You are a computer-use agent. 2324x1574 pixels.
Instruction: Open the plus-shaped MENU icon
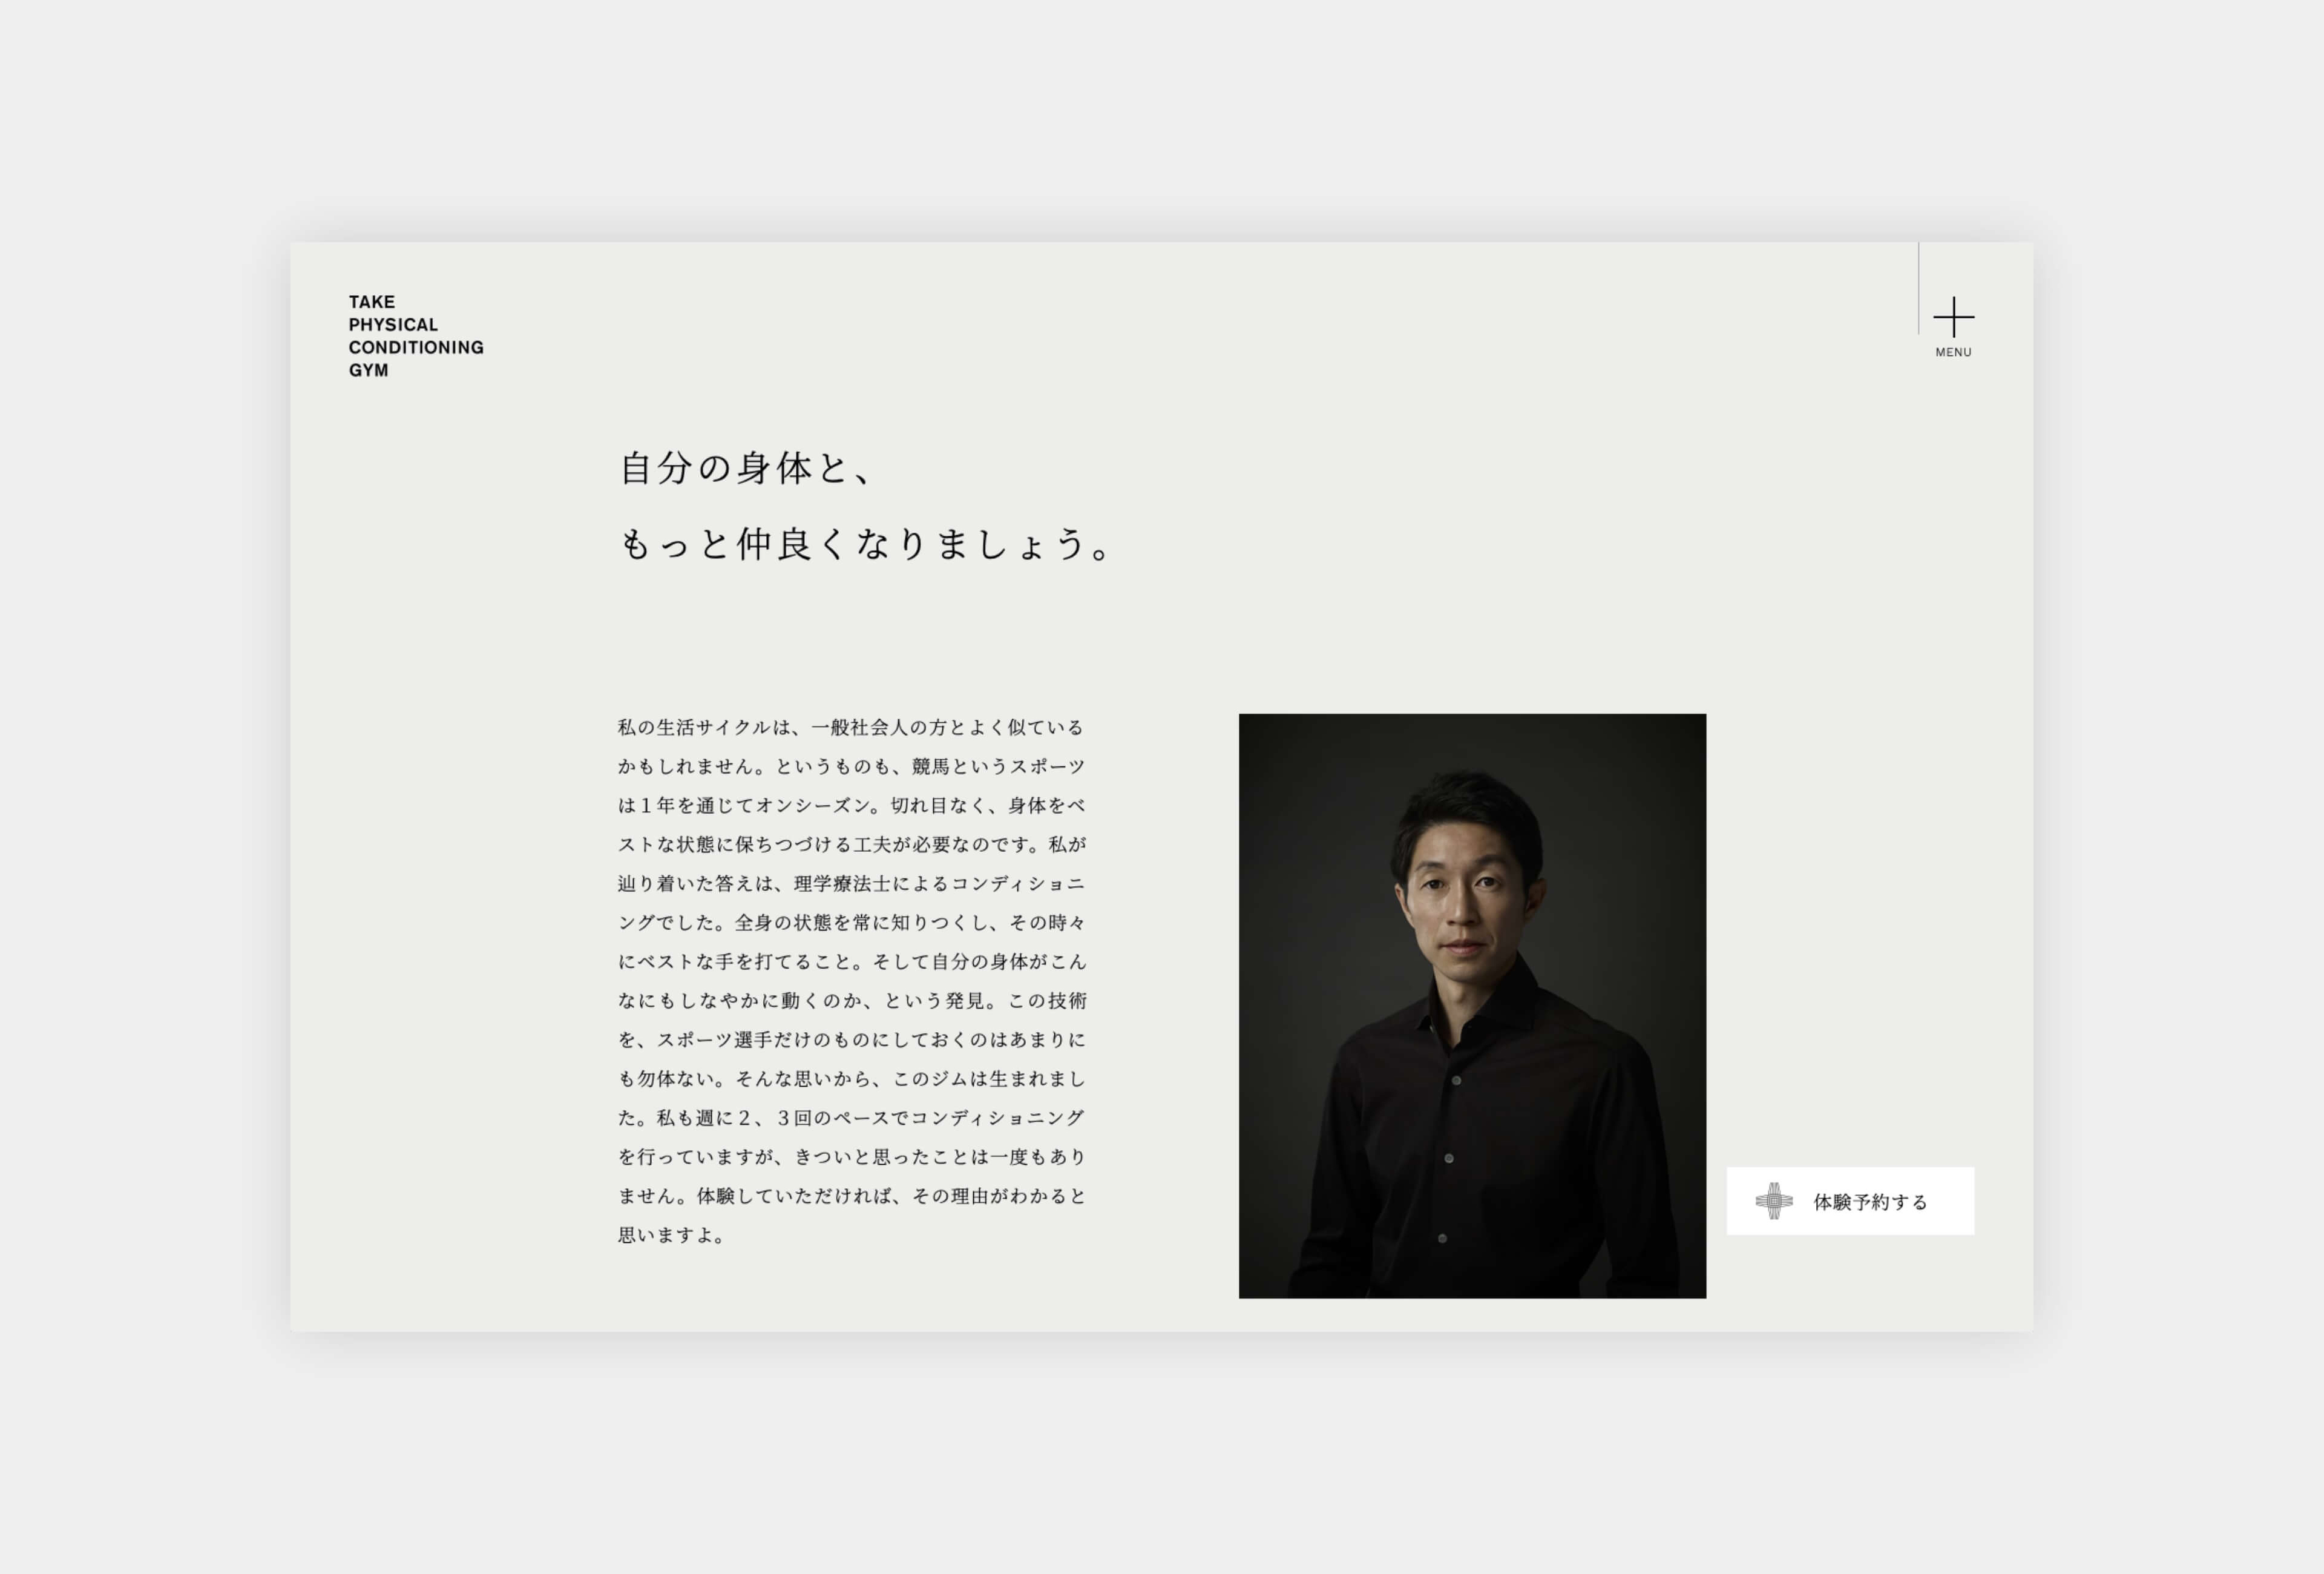1953,317
